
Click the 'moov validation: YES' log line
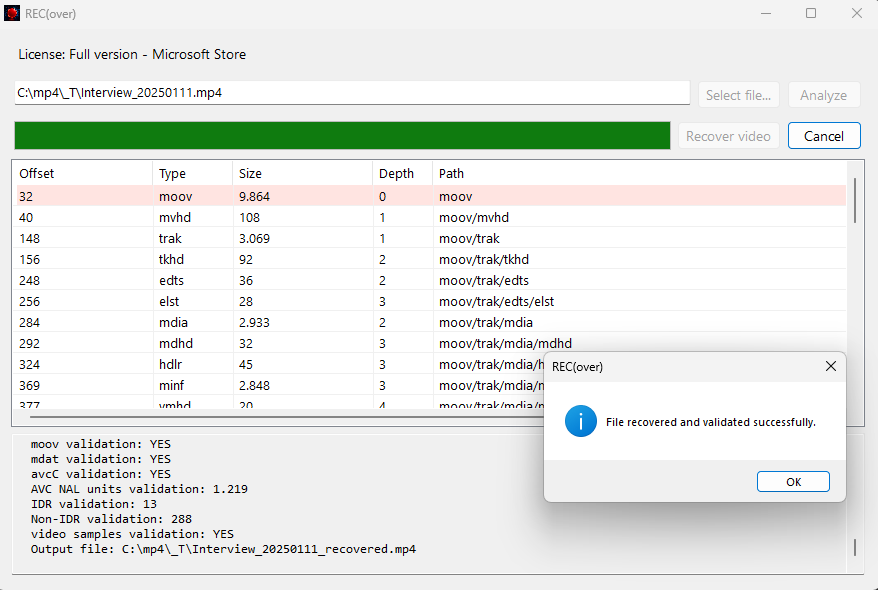(101, 444)
